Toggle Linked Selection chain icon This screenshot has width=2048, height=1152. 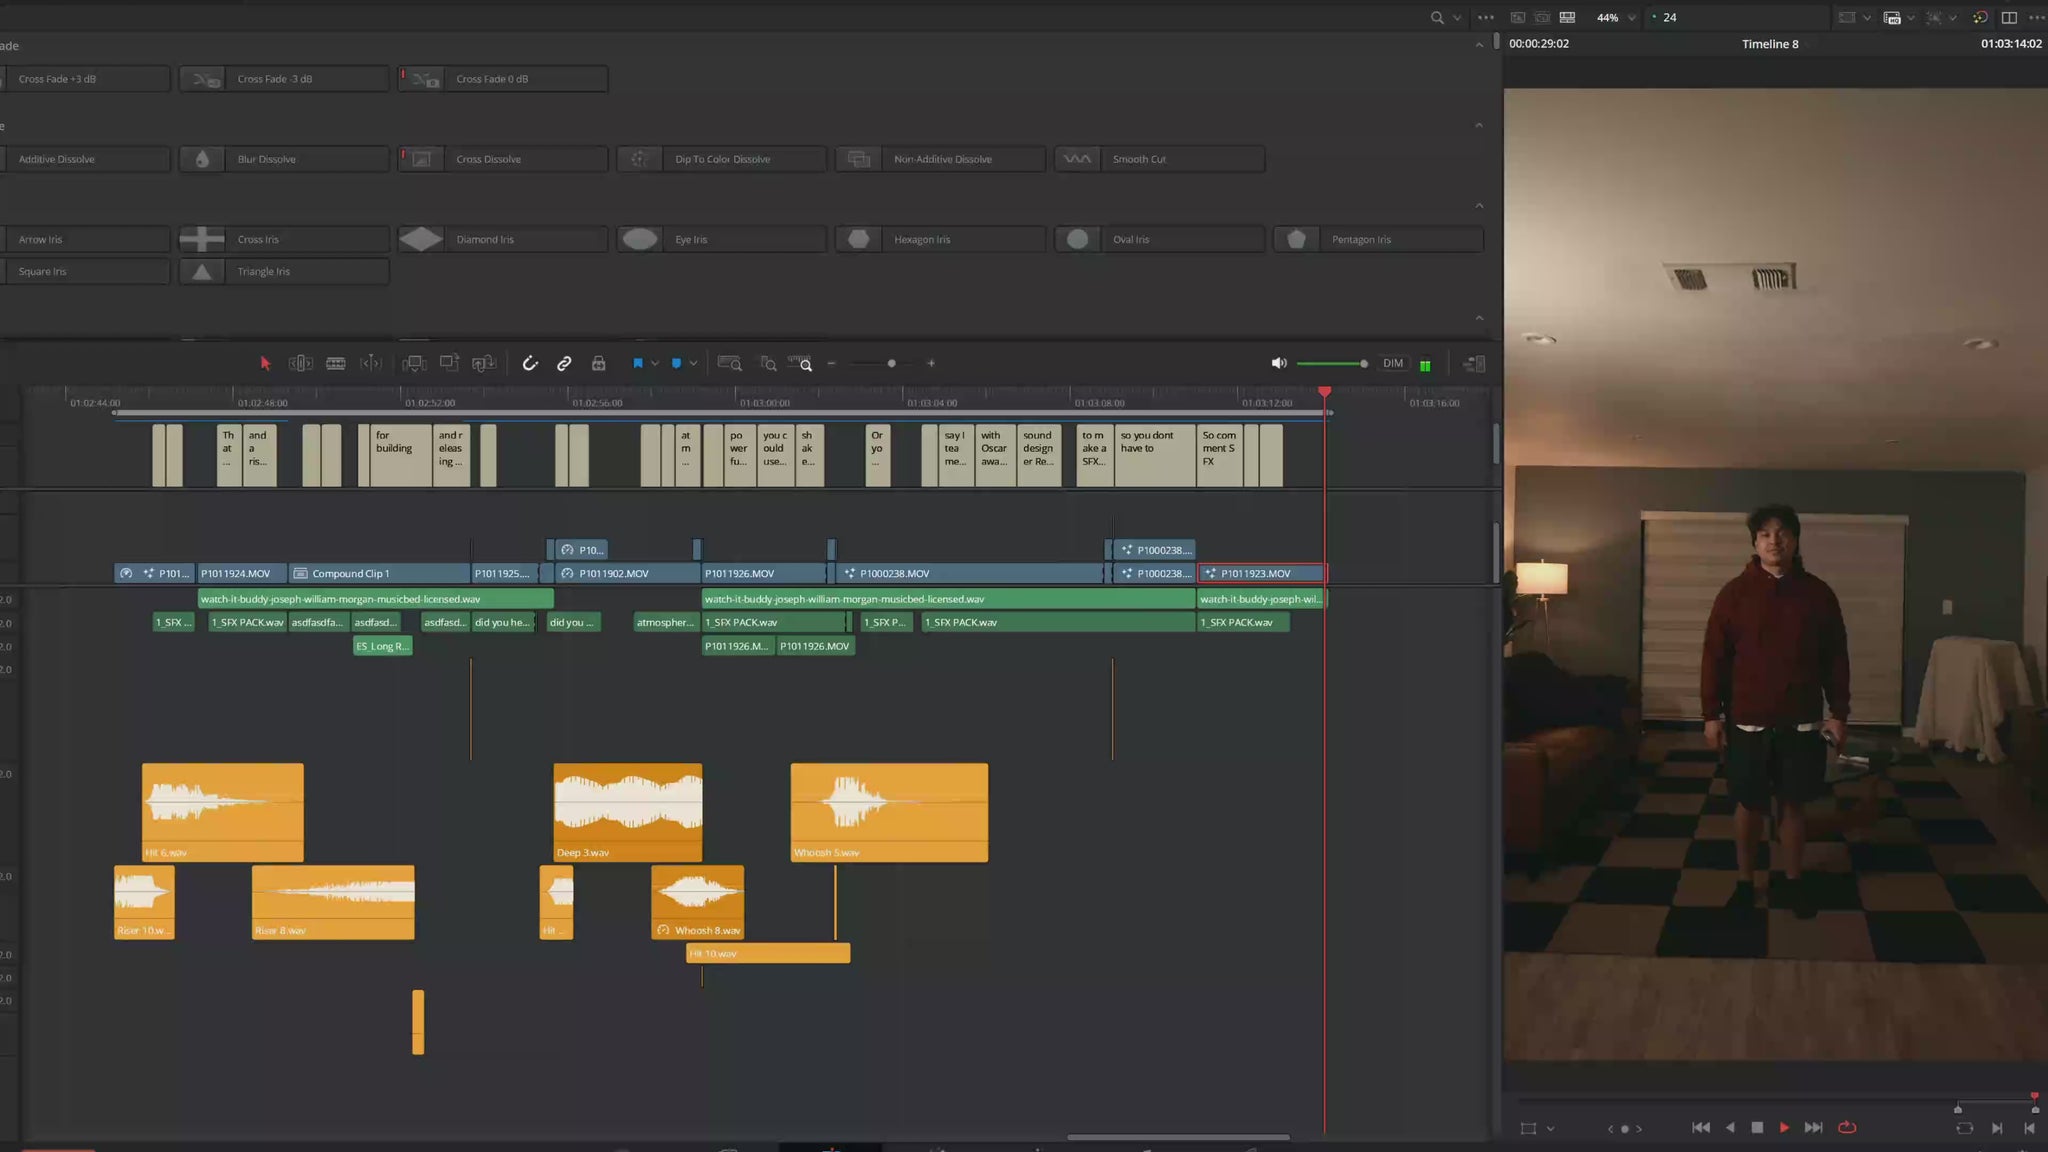point(564,364)
